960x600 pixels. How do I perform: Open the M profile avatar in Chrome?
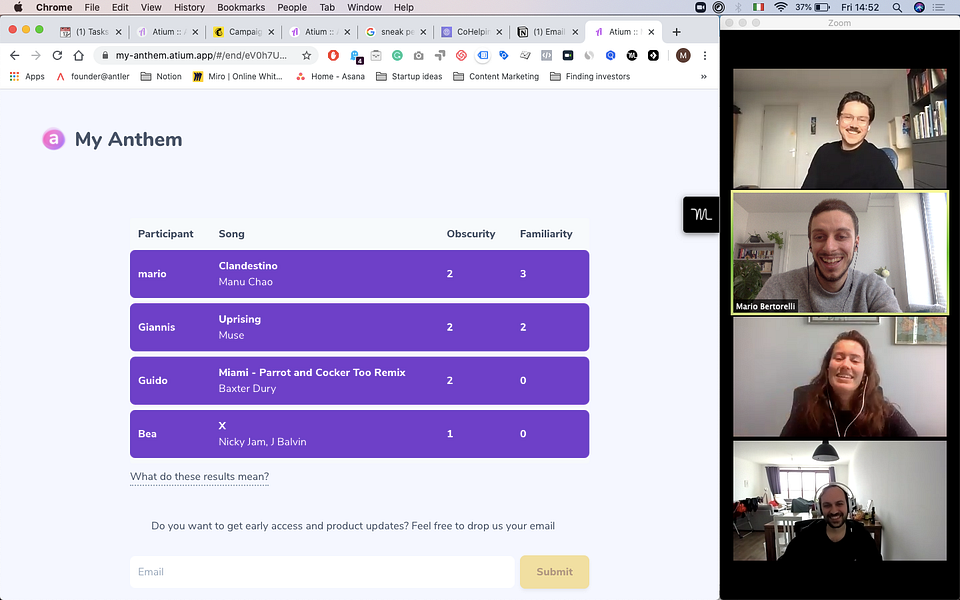[x=683, y=55]
